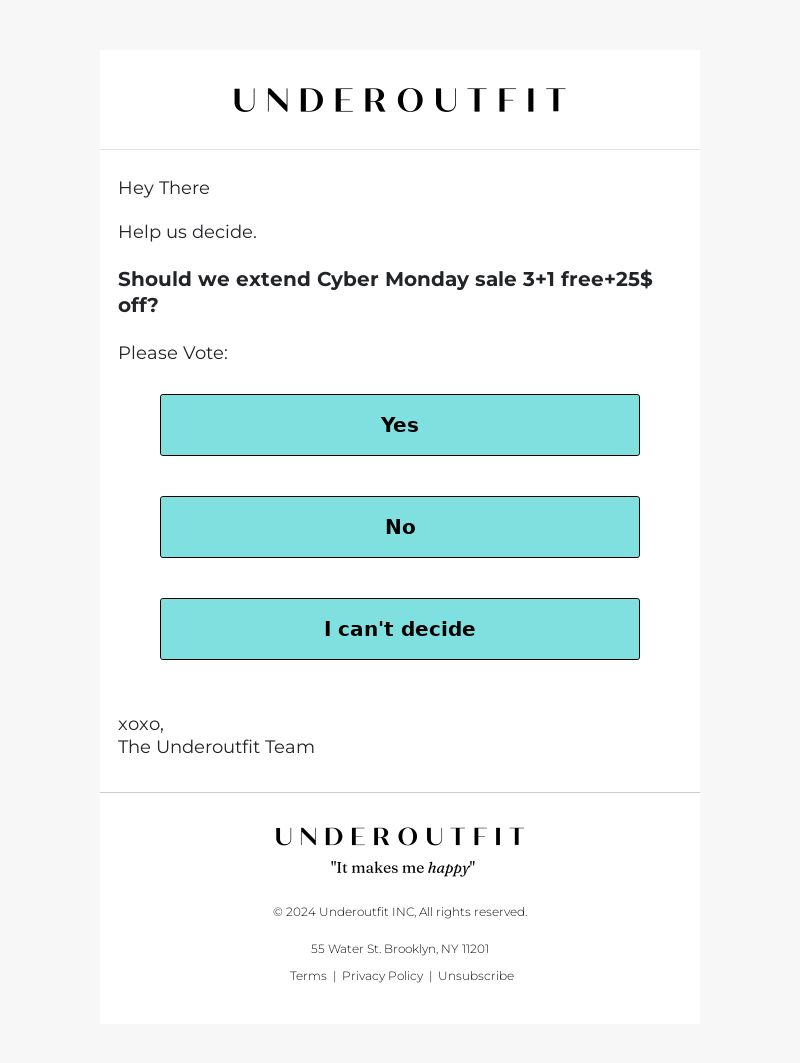Click the divider line above footer logo
800x1063 pixels.
400,792
